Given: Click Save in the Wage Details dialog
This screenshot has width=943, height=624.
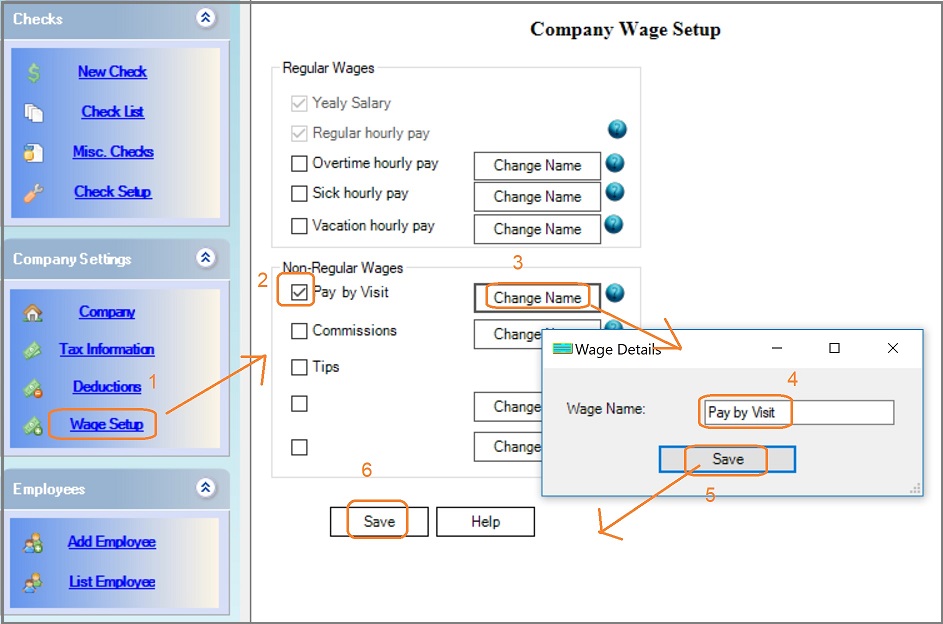Looking at the screenshot, I should point(727,459).
